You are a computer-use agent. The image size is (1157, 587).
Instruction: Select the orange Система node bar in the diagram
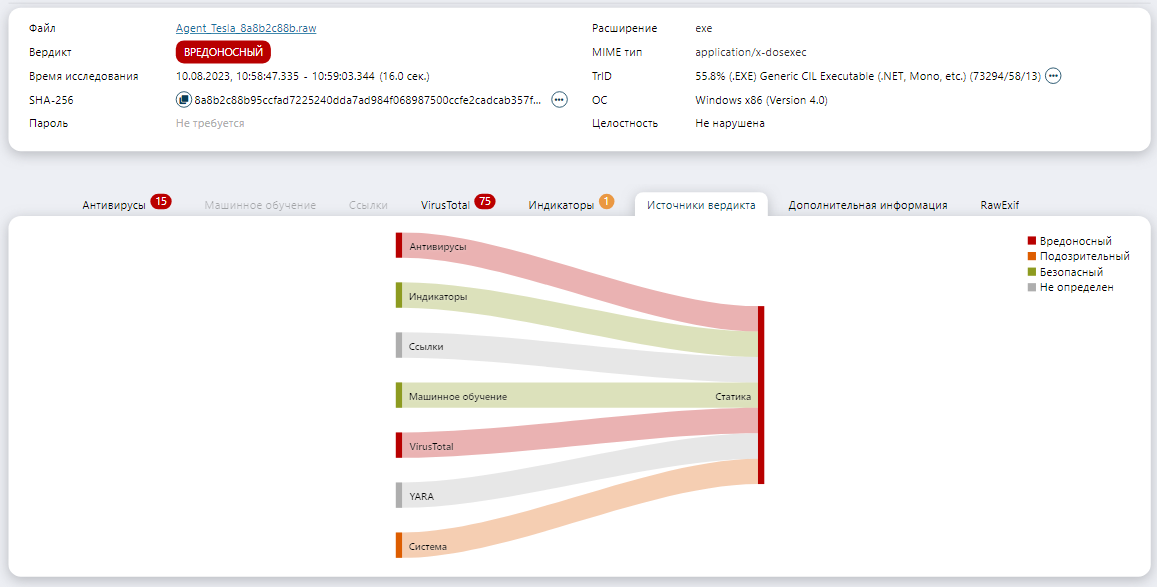tap(399, 545)
